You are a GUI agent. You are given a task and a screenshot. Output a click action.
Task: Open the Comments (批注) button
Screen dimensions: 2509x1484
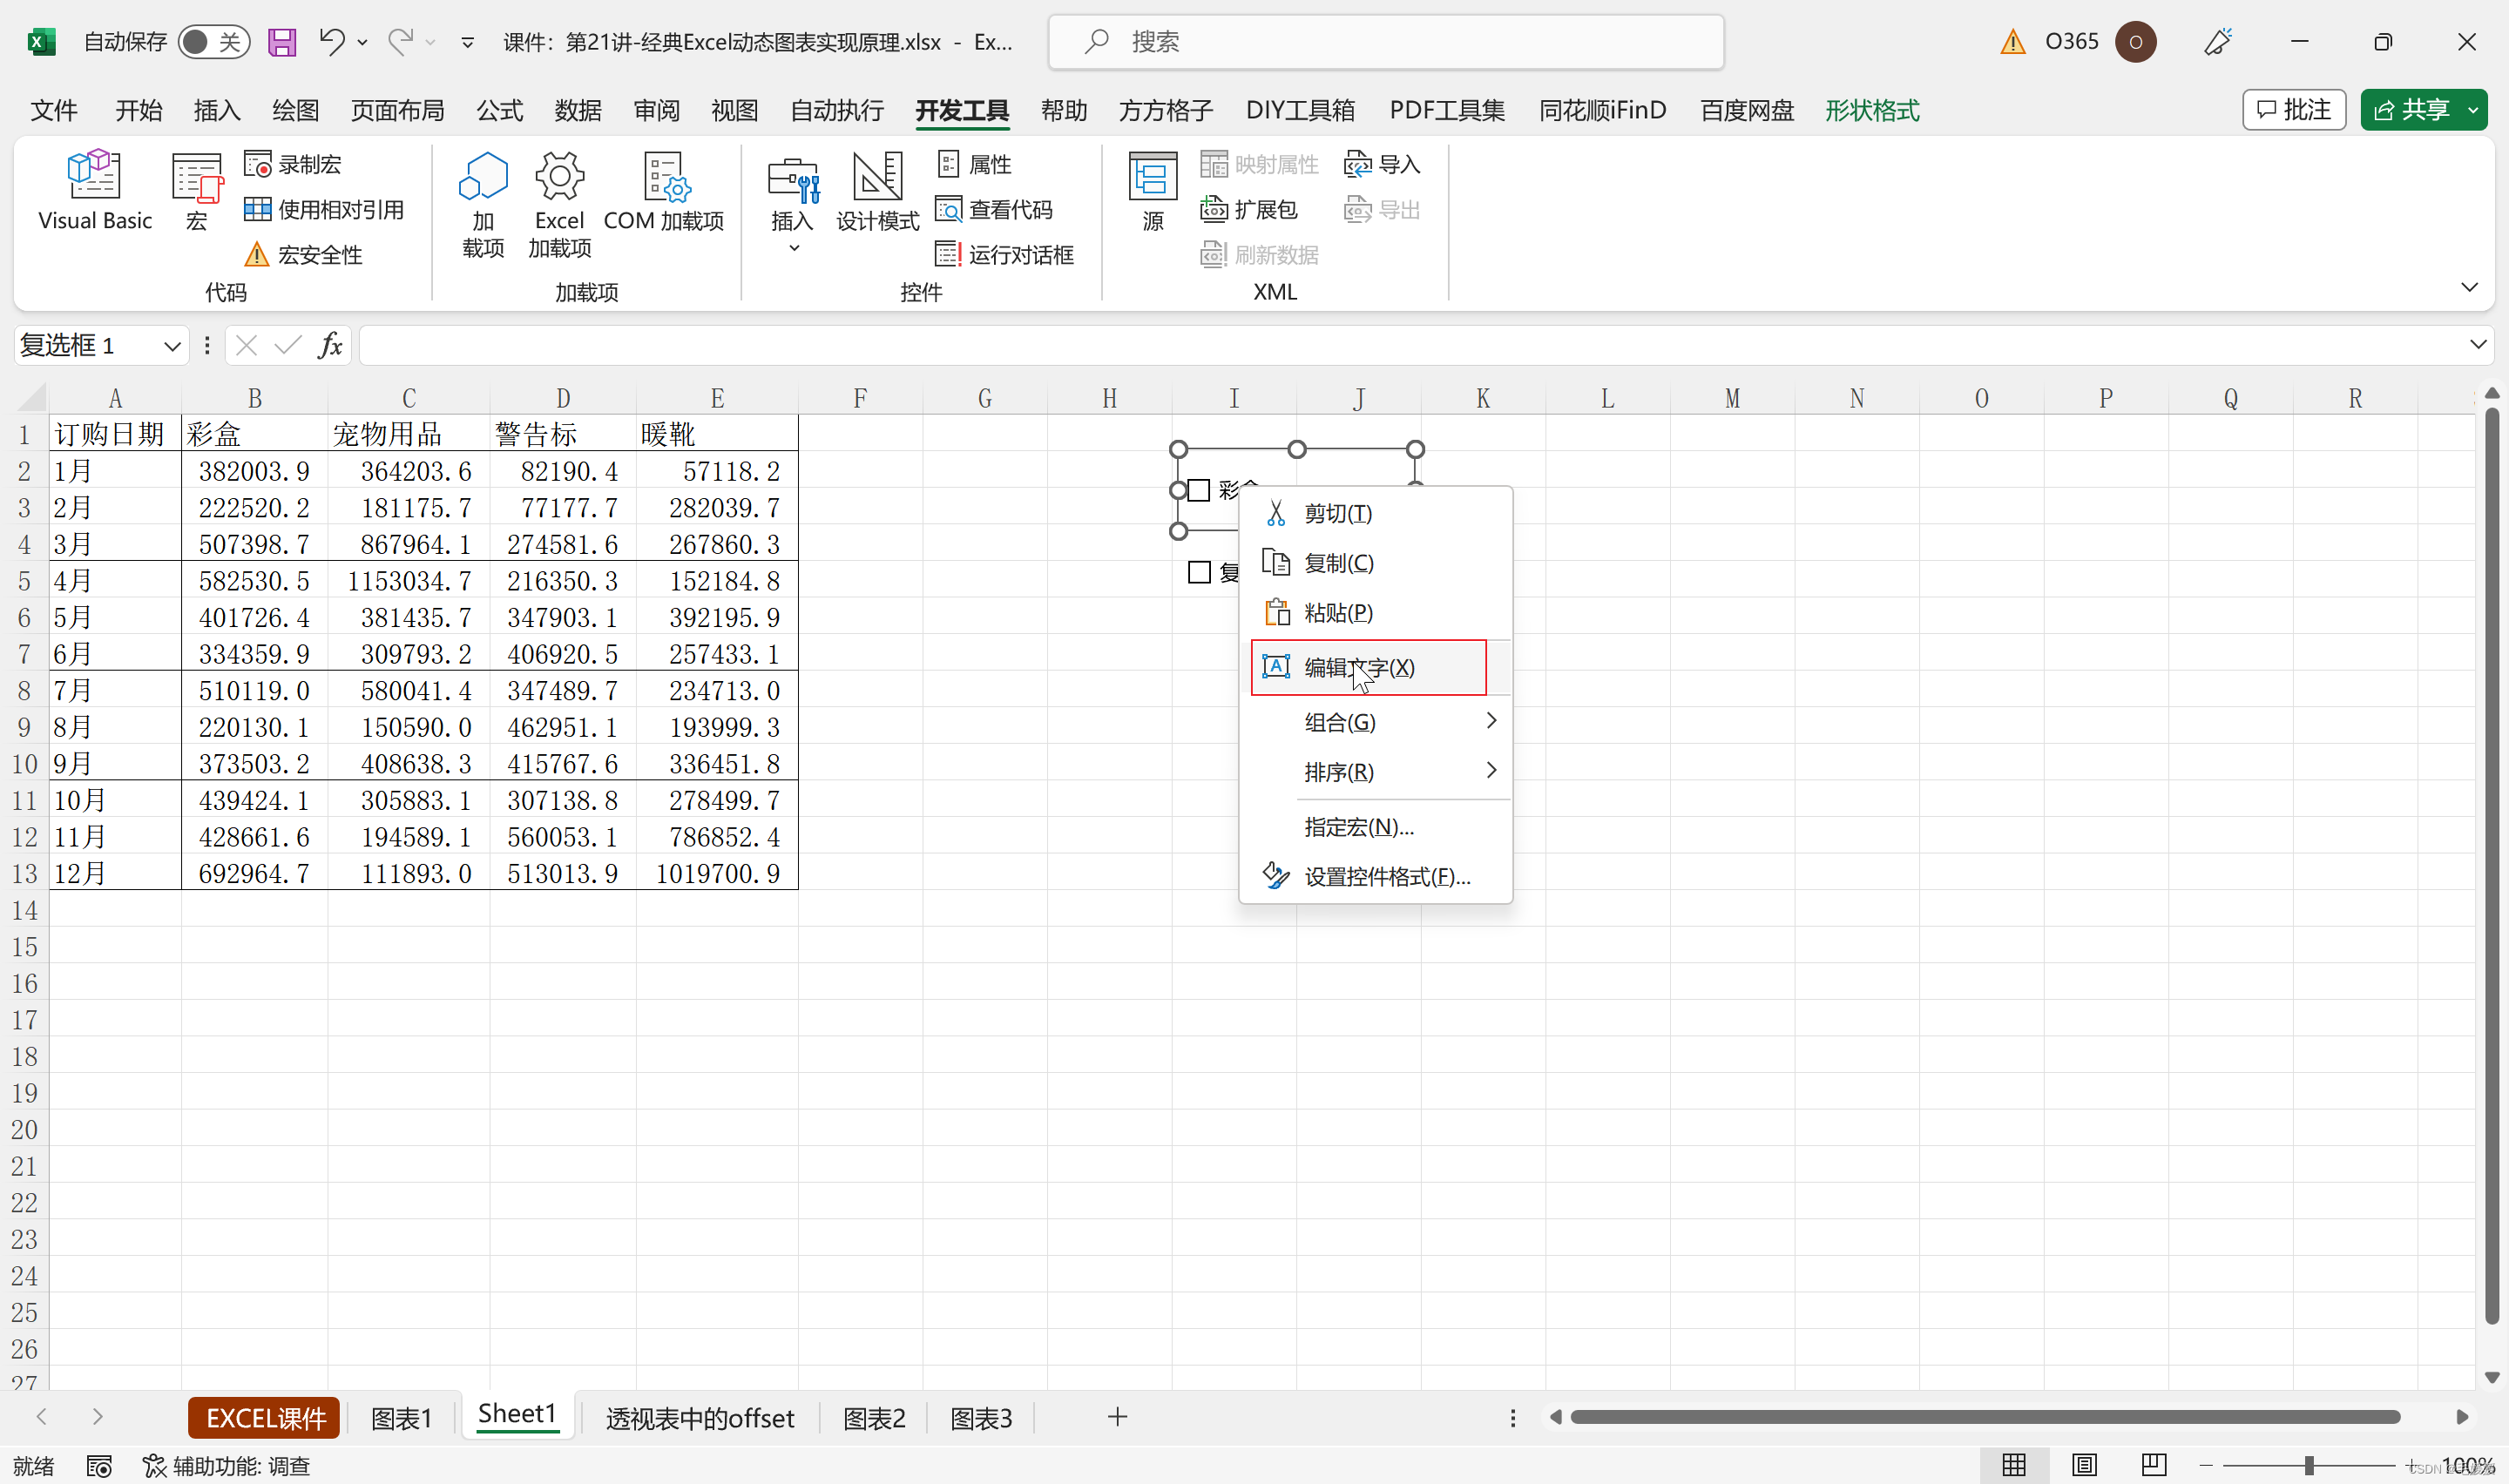pos(2294,109)
